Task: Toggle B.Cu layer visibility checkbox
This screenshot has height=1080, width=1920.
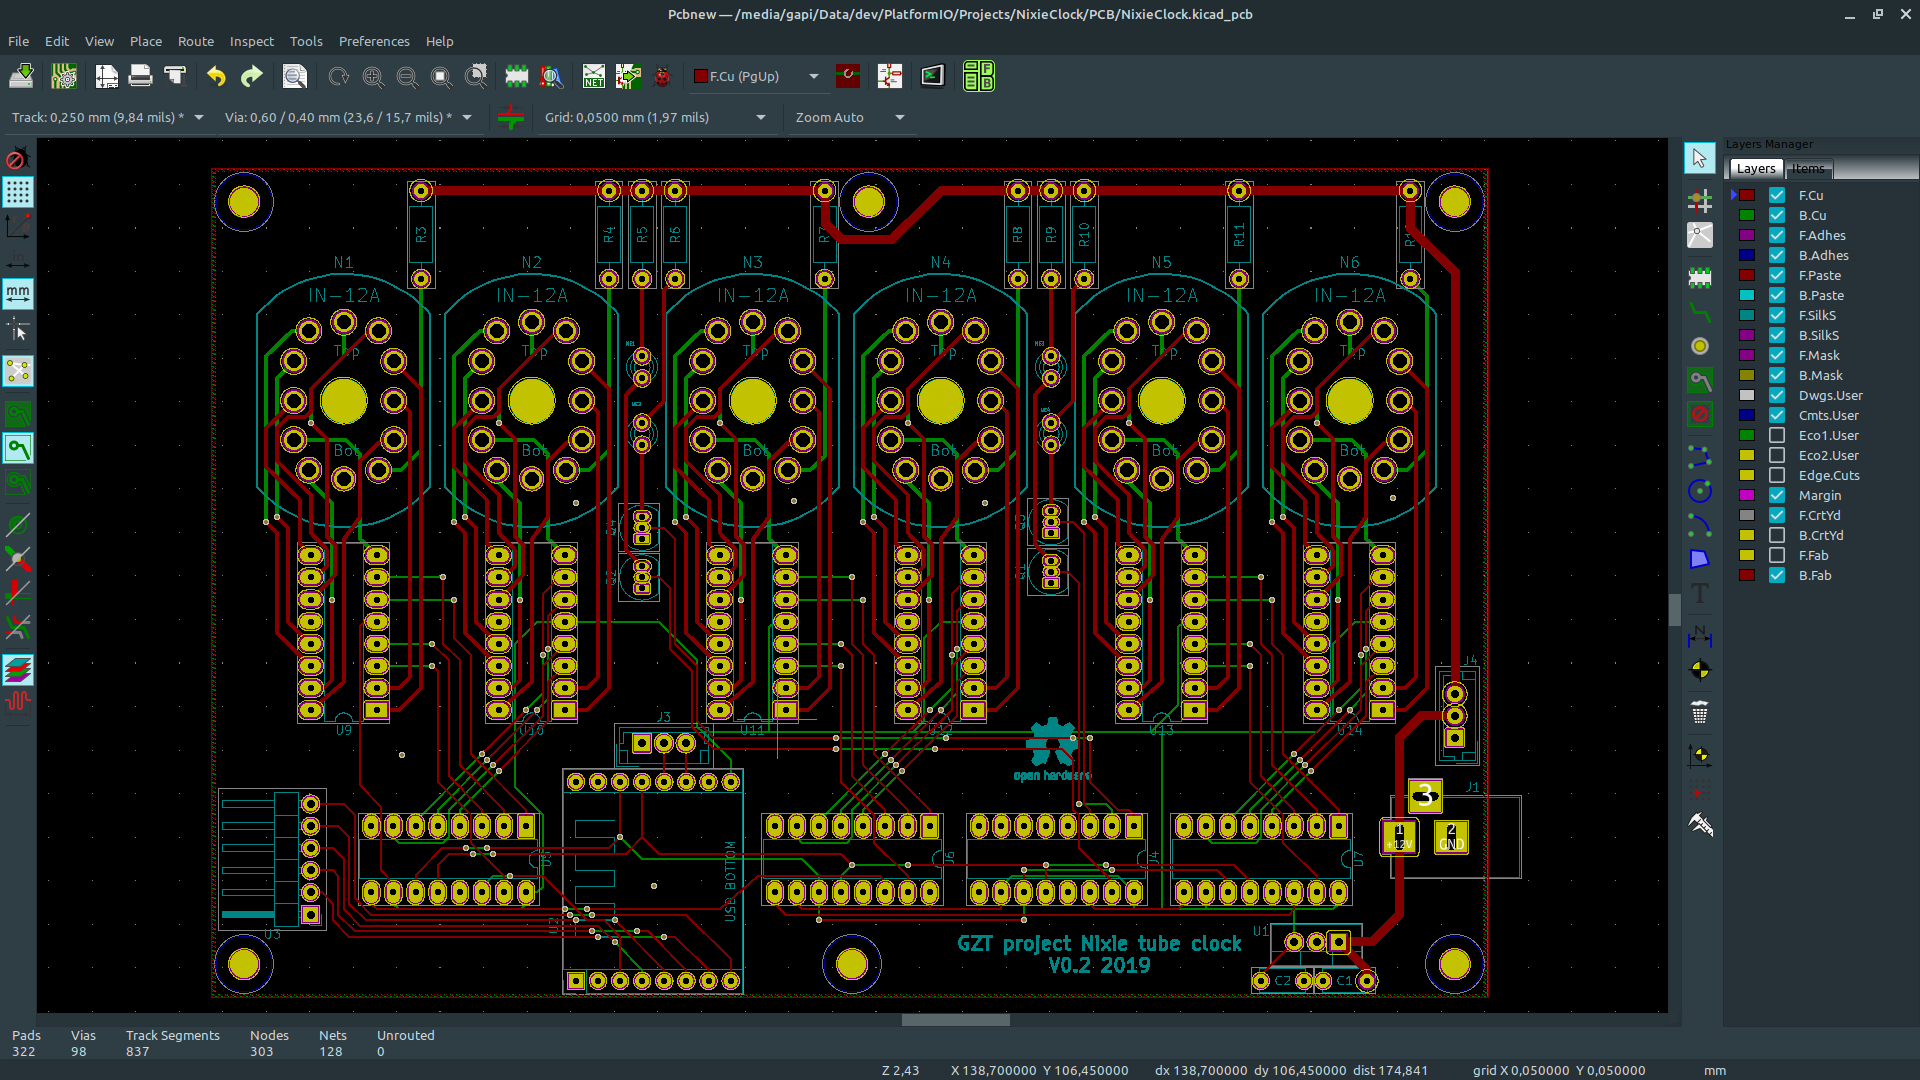Action: [1778, 215]
